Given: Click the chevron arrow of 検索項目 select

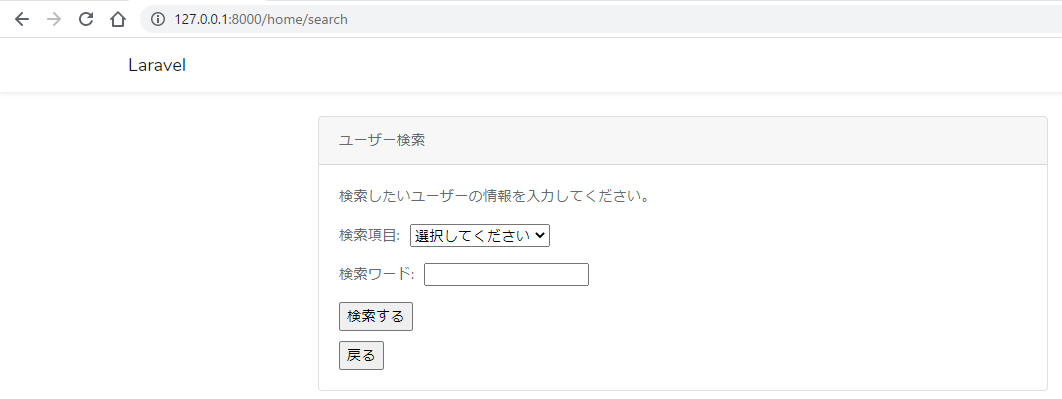Looking at the screenshot, I should tap(540, 236).
